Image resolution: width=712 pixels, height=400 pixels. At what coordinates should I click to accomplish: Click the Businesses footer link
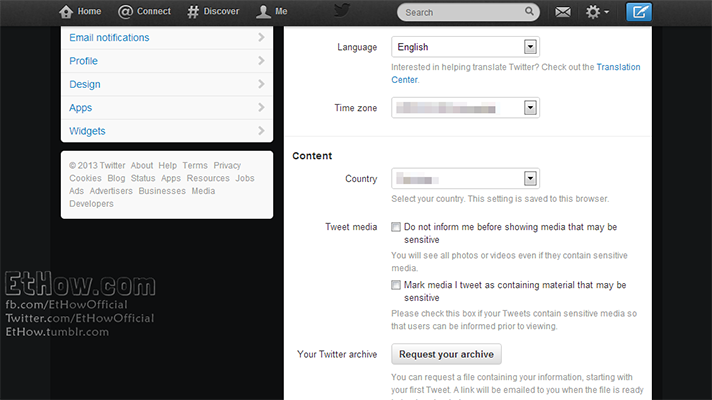pyautogui.click(x=162, y=191)
